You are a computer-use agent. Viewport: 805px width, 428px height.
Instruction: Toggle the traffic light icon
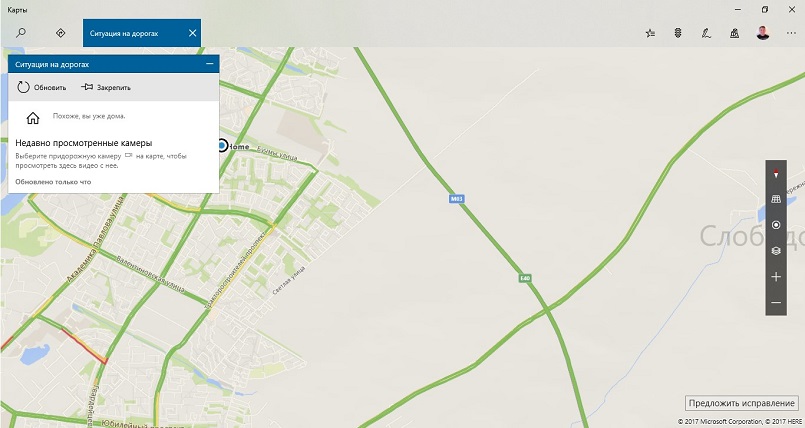(678, 33)
